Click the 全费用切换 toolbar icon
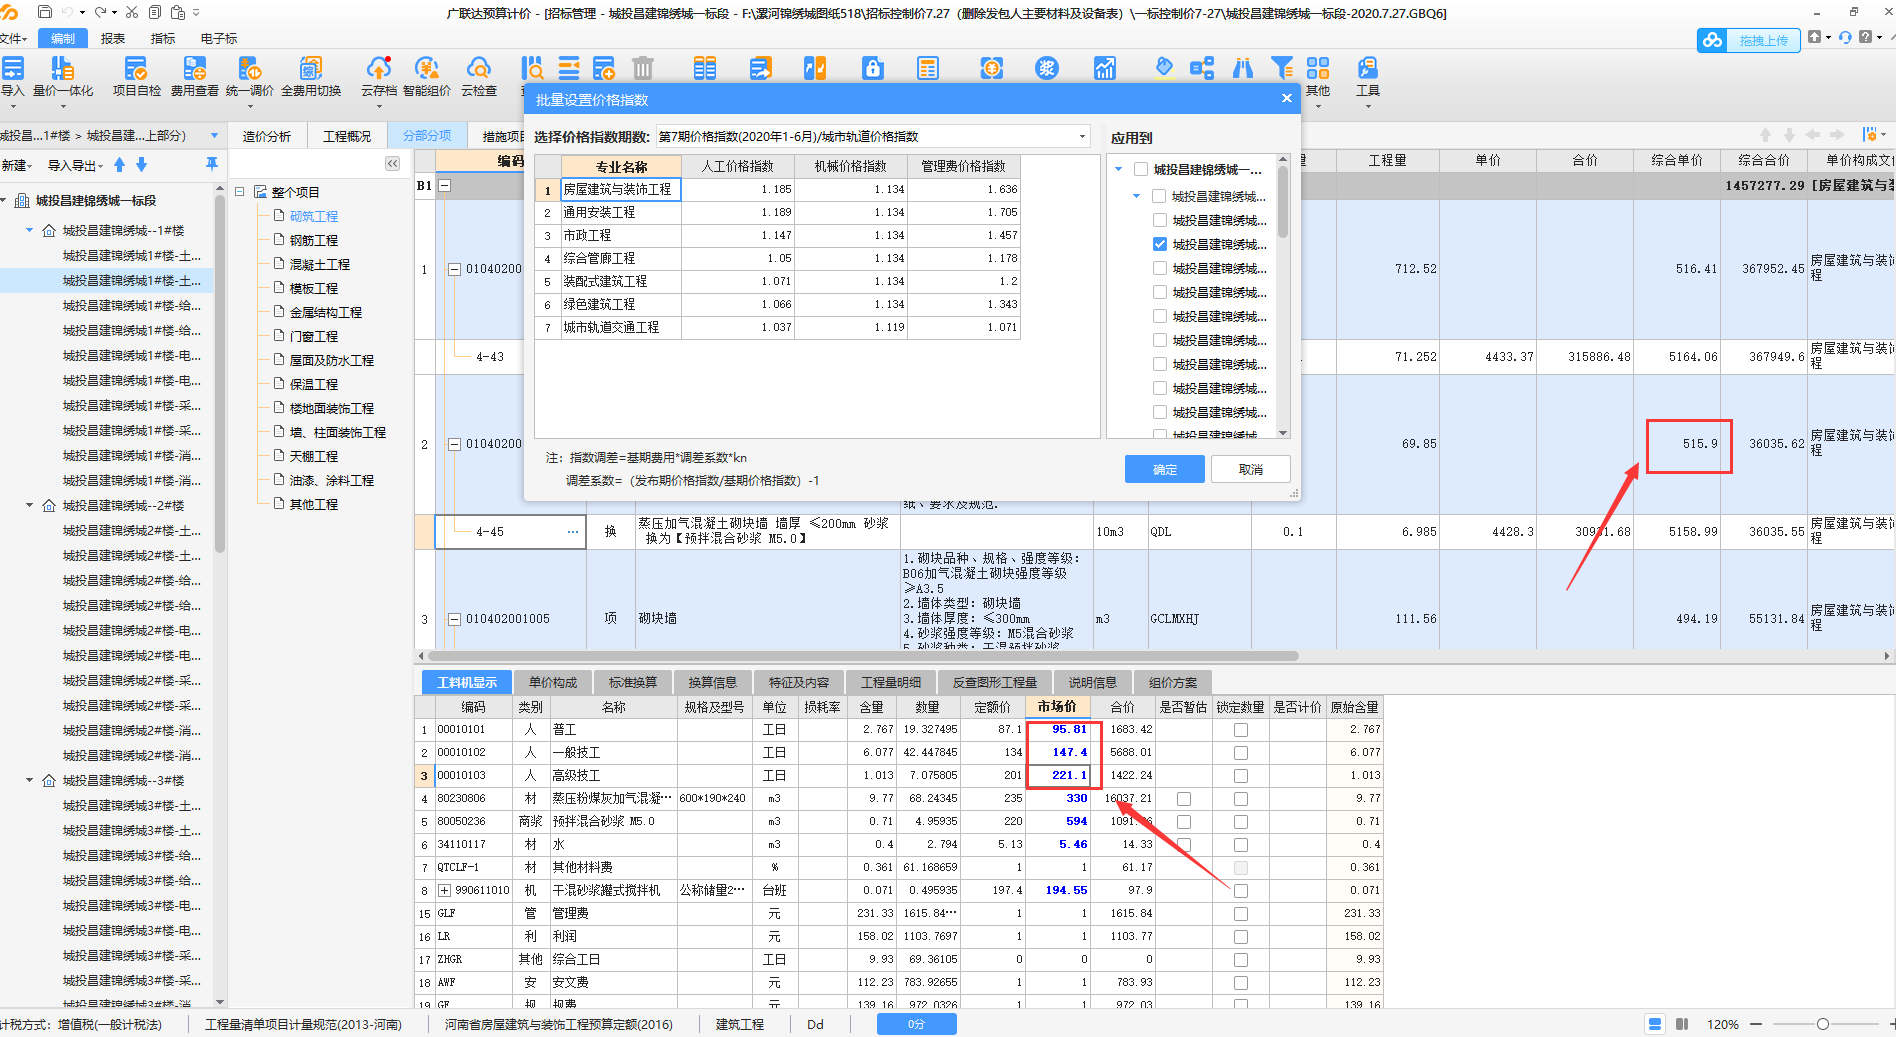 (x=311, y=77)
